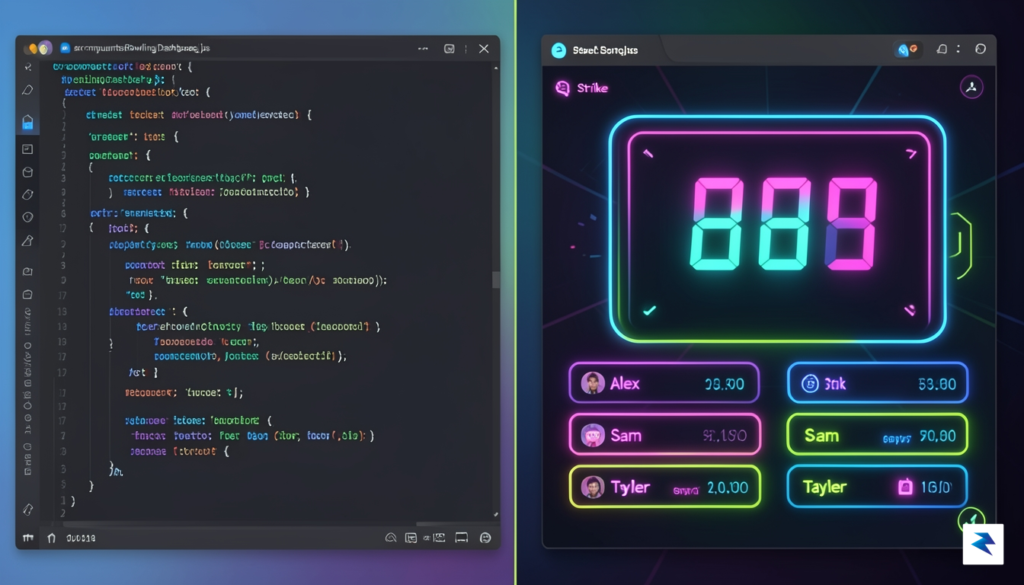1024x585 pixels.
Task: Open the vertical dots menu in the scoreboard title bar
Action: pyautogui.click(x=959, y=49)
